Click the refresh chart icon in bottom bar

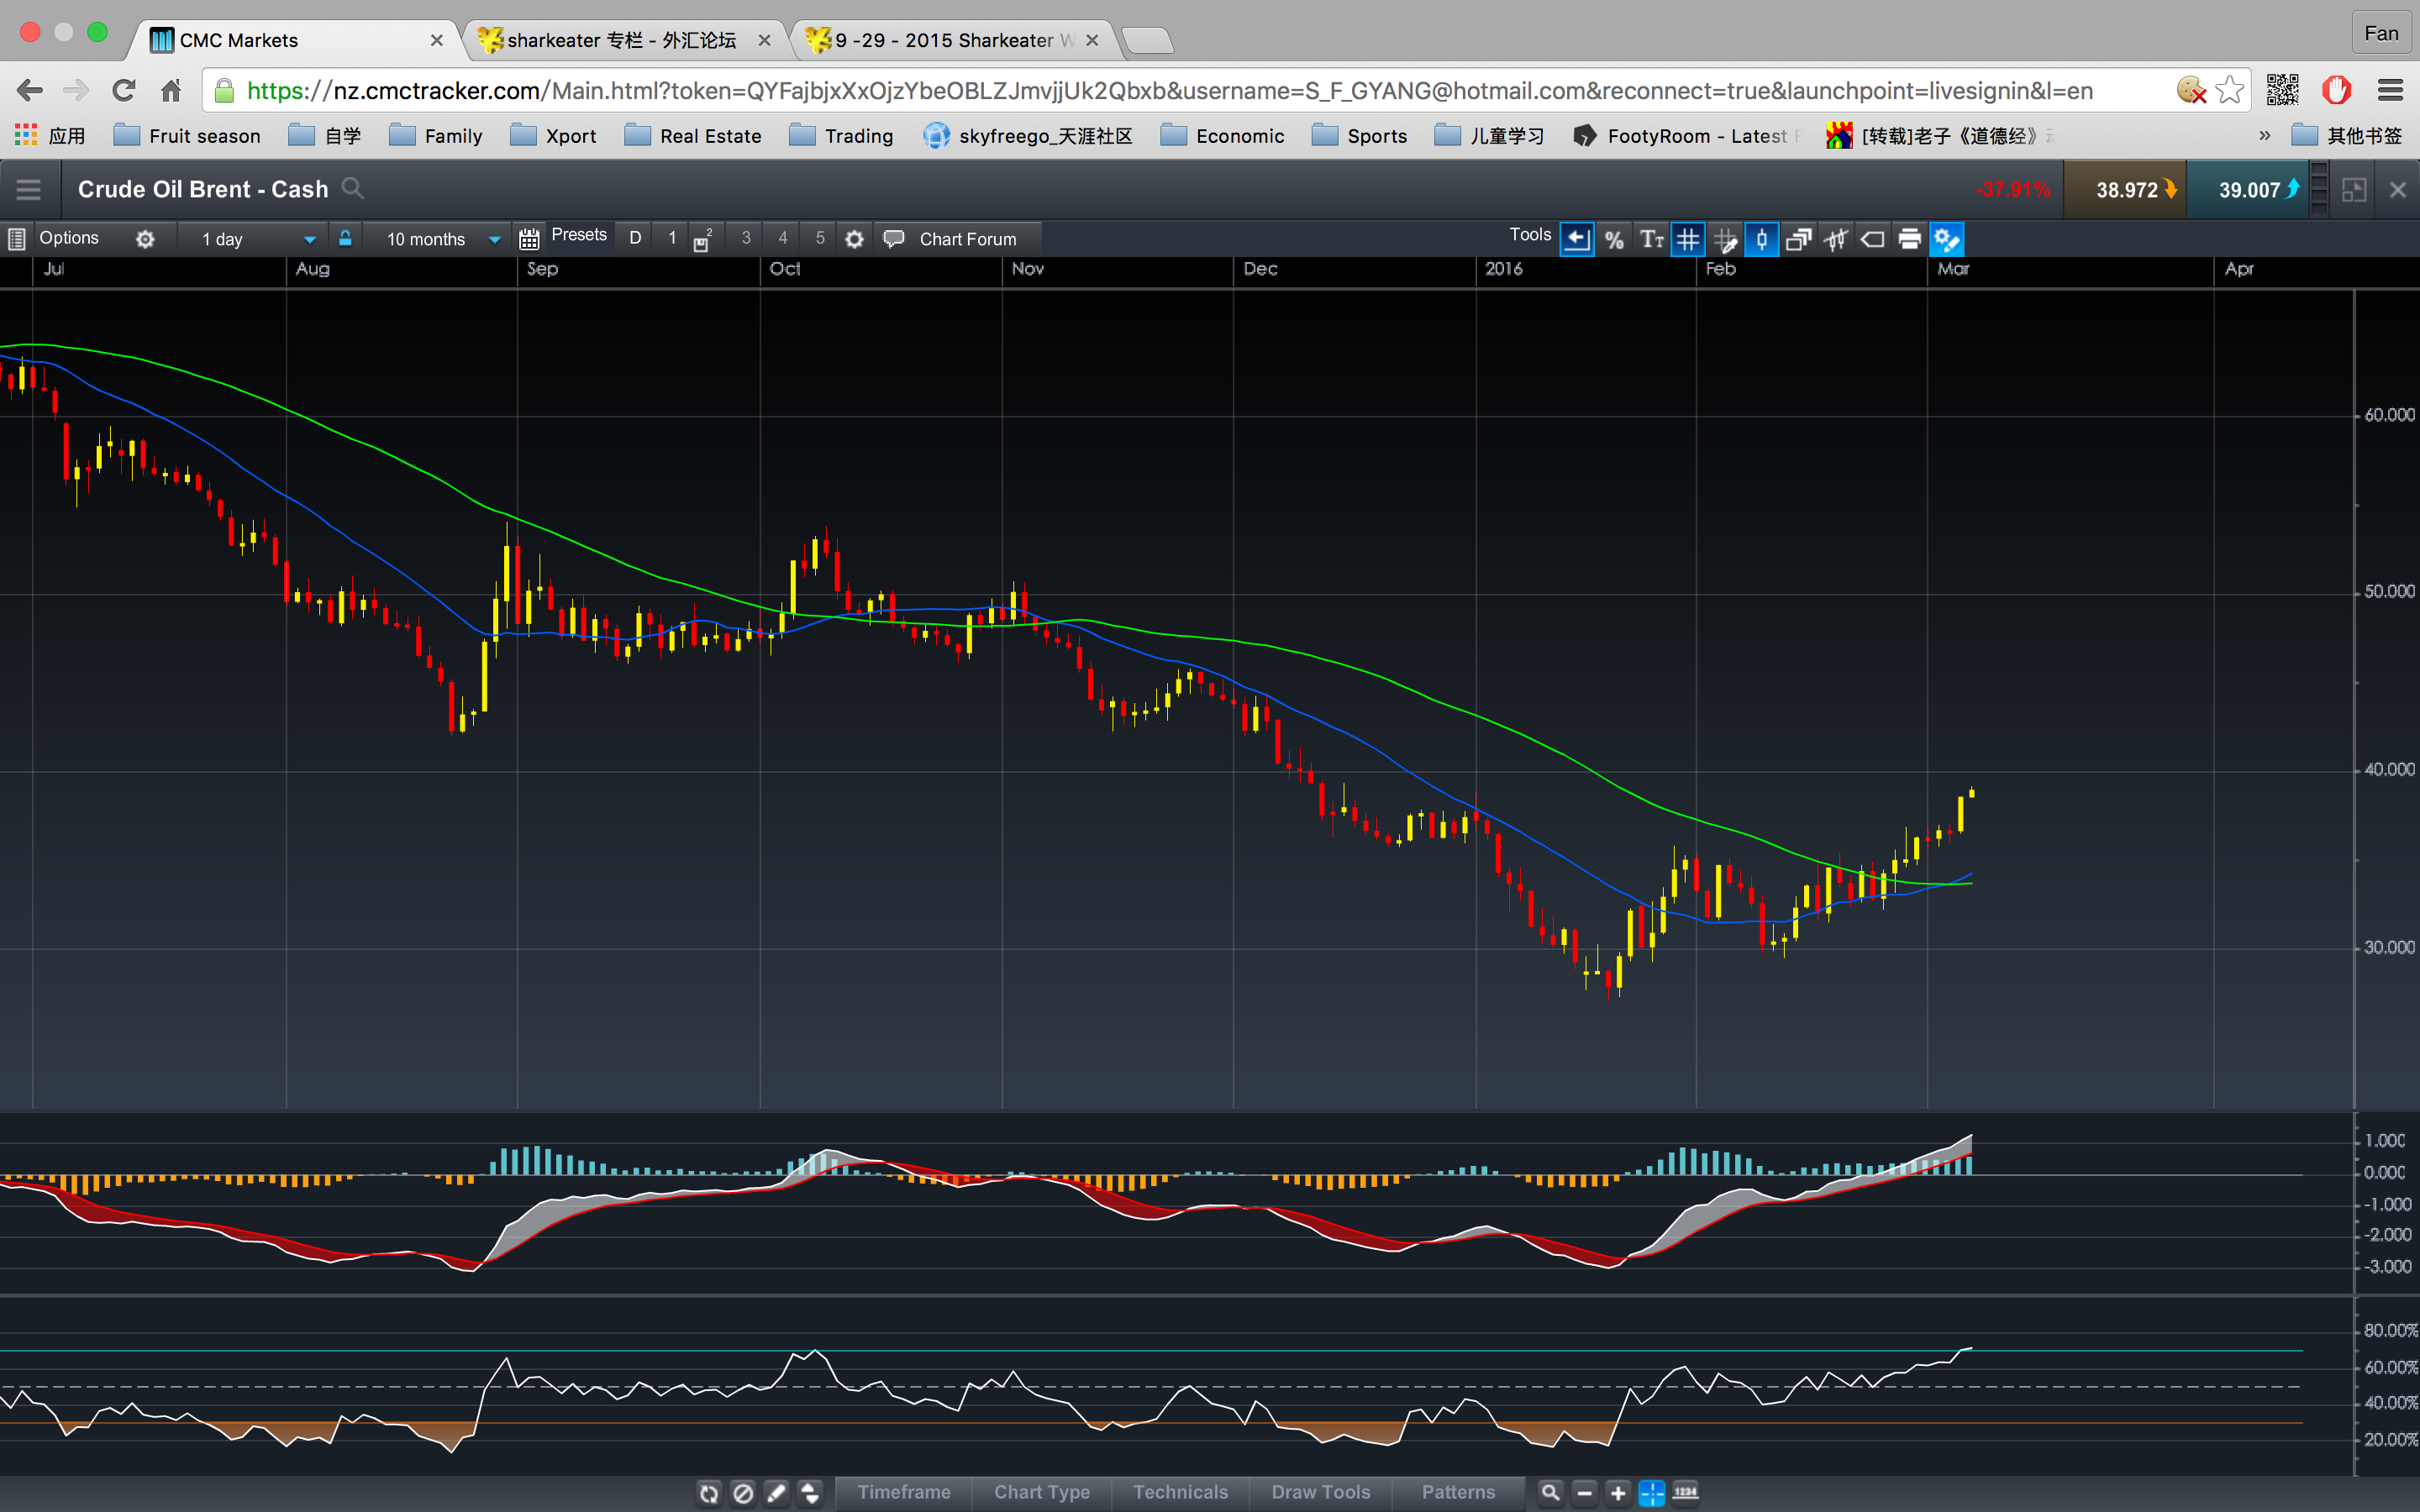(709, 1493)
